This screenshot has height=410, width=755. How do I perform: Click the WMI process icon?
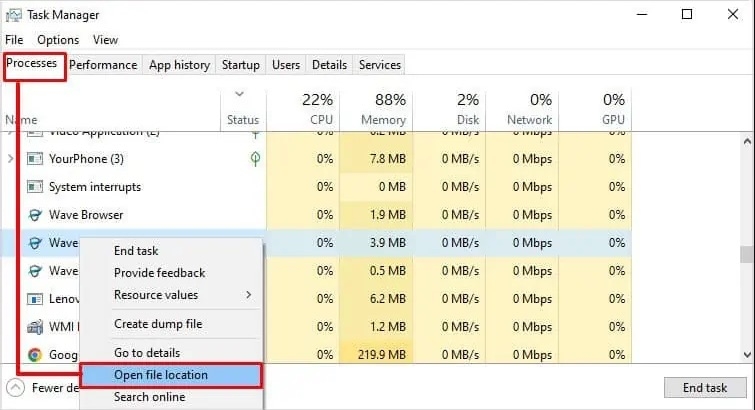[35, 327]
